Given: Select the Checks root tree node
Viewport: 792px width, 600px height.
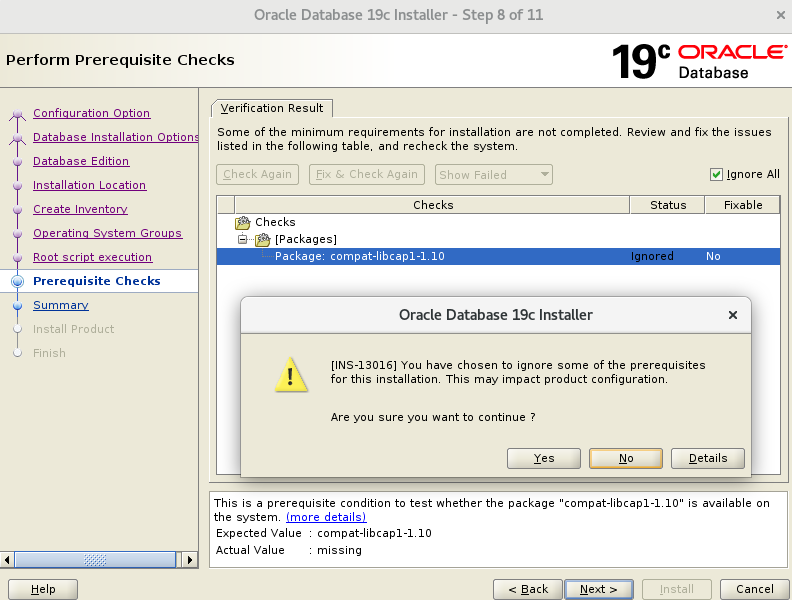Looking at the screenshot, I should (x=275, y=222).
